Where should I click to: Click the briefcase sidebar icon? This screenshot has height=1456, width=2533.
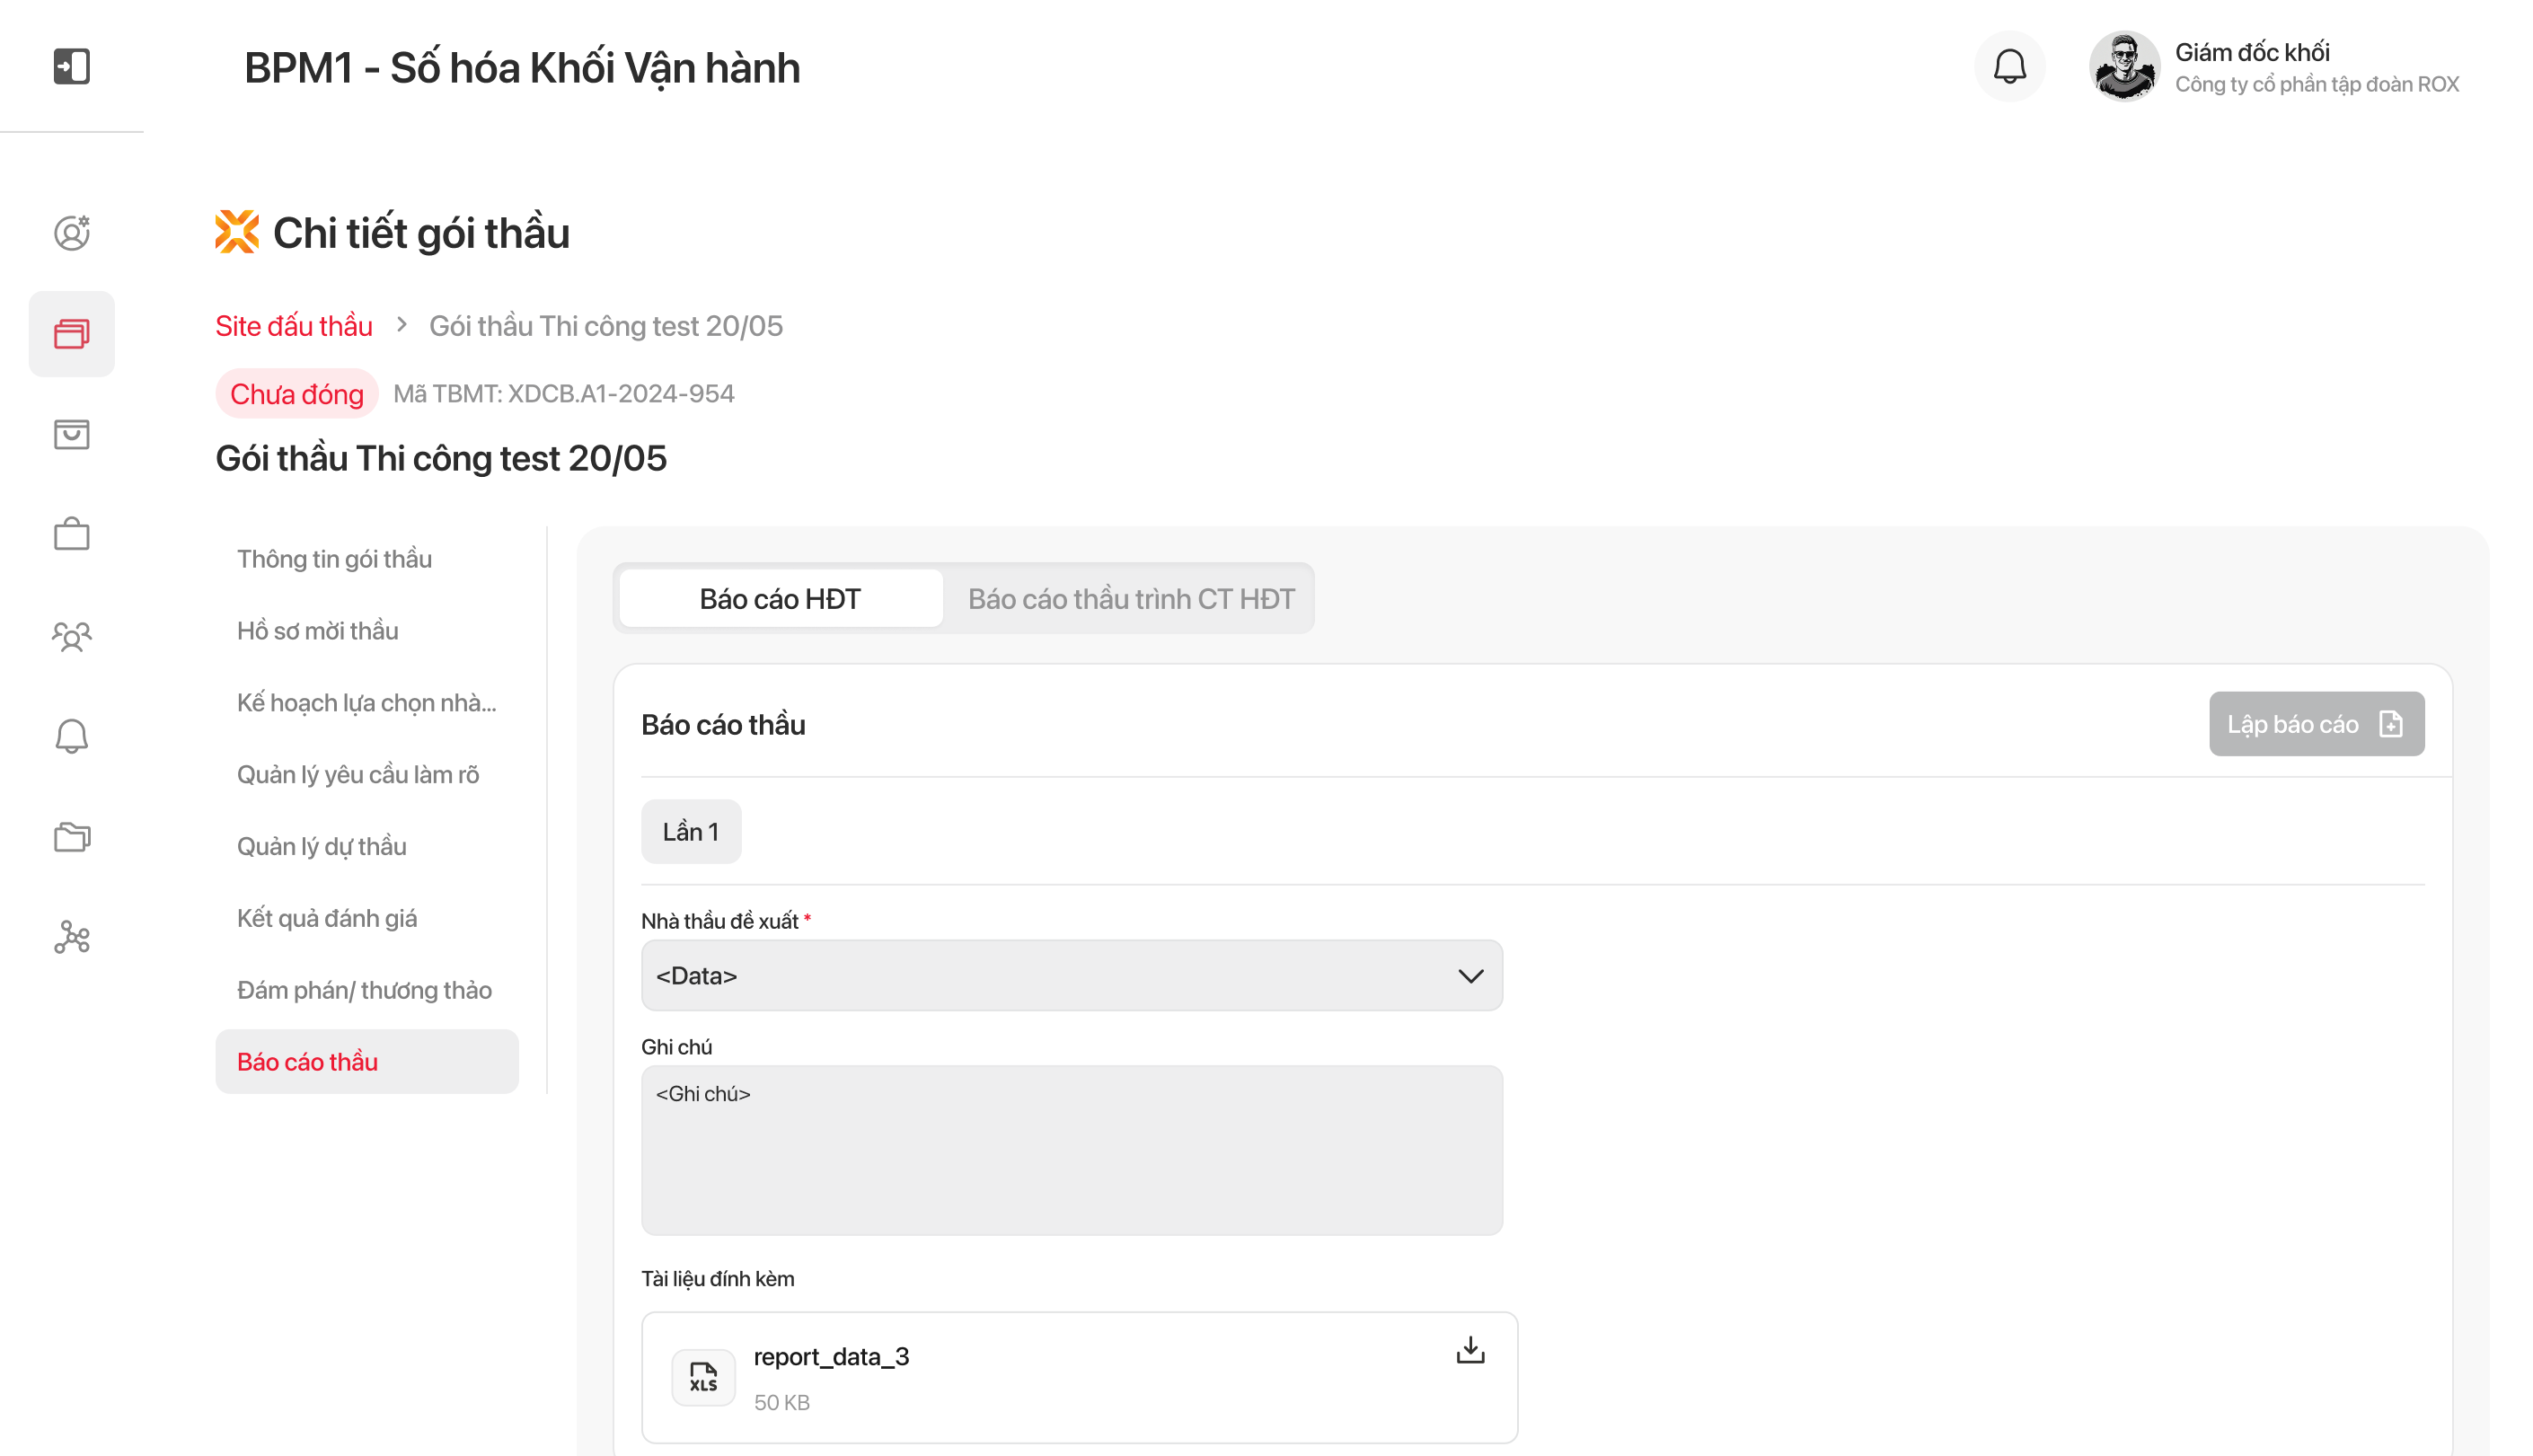(71, 534)
